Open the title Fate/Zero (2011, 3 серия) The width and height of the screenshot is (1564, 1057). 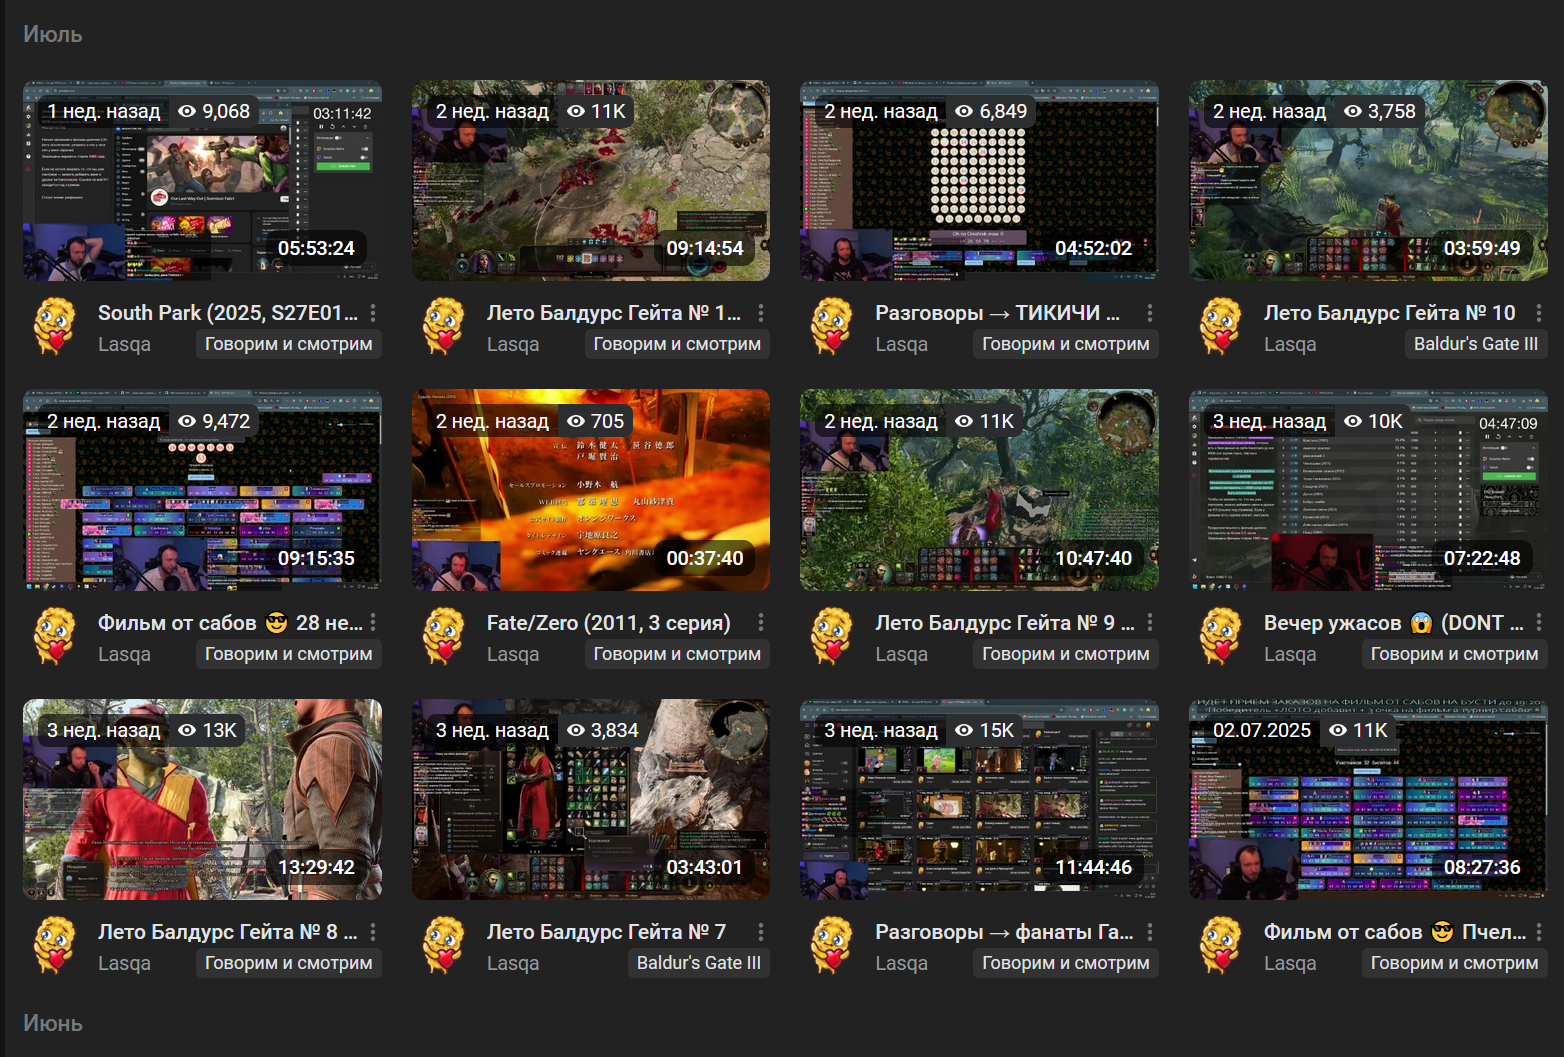coord(609,623)
